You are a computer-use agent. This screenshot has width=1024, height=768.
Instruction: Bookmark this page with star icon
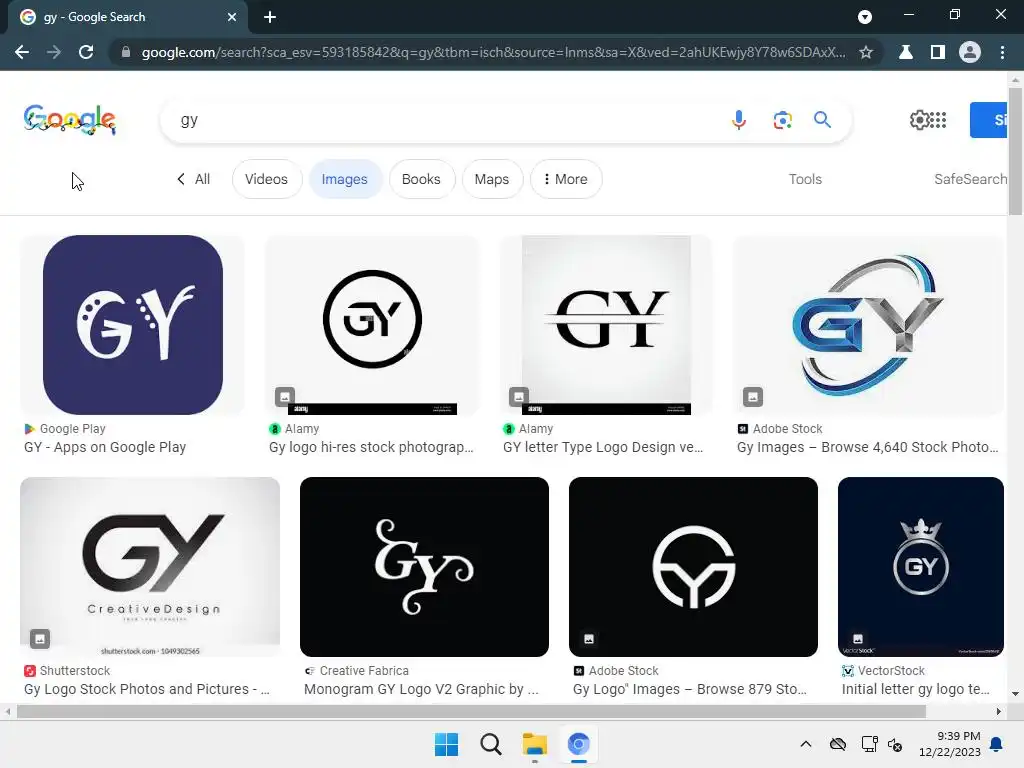(x=866, y=52)
